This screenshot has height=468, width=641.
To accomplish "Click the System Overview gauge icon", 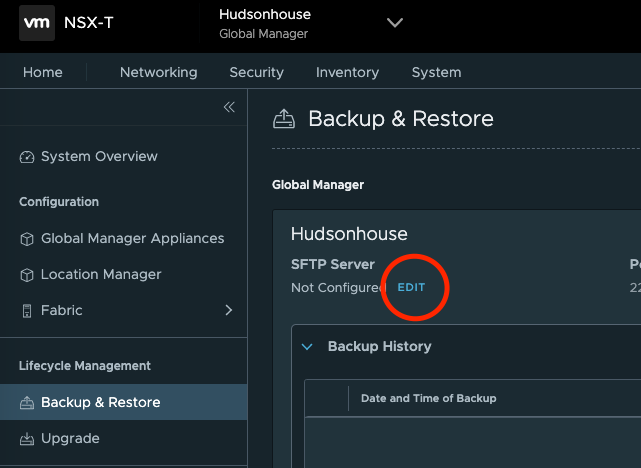I will click(27, 157).
